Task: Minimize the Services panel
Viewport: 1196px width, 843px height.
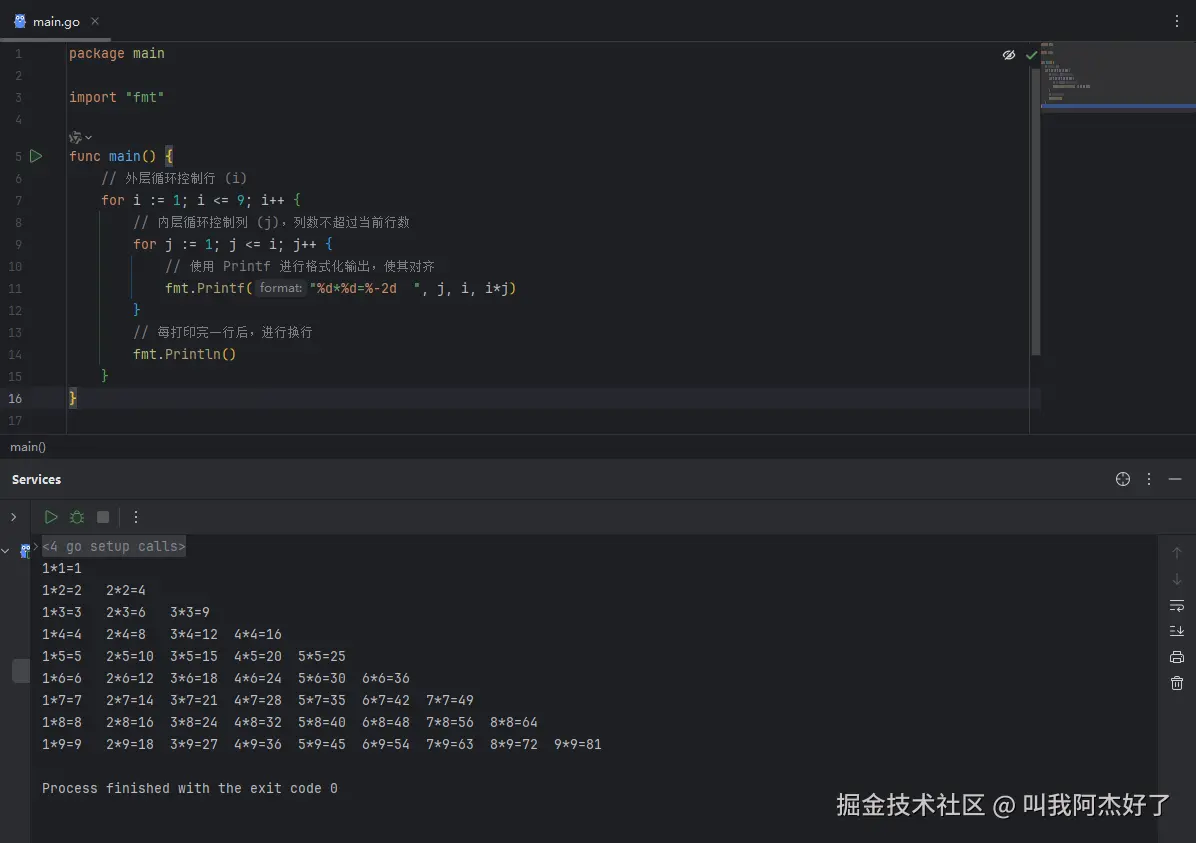Action: 1175,479
